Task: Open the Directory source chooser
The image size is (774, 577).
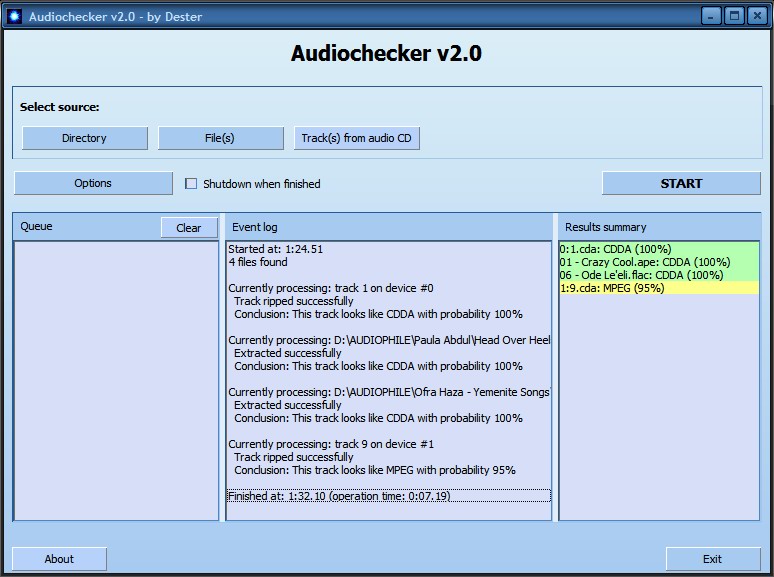Action: click(x=84, y=138)
